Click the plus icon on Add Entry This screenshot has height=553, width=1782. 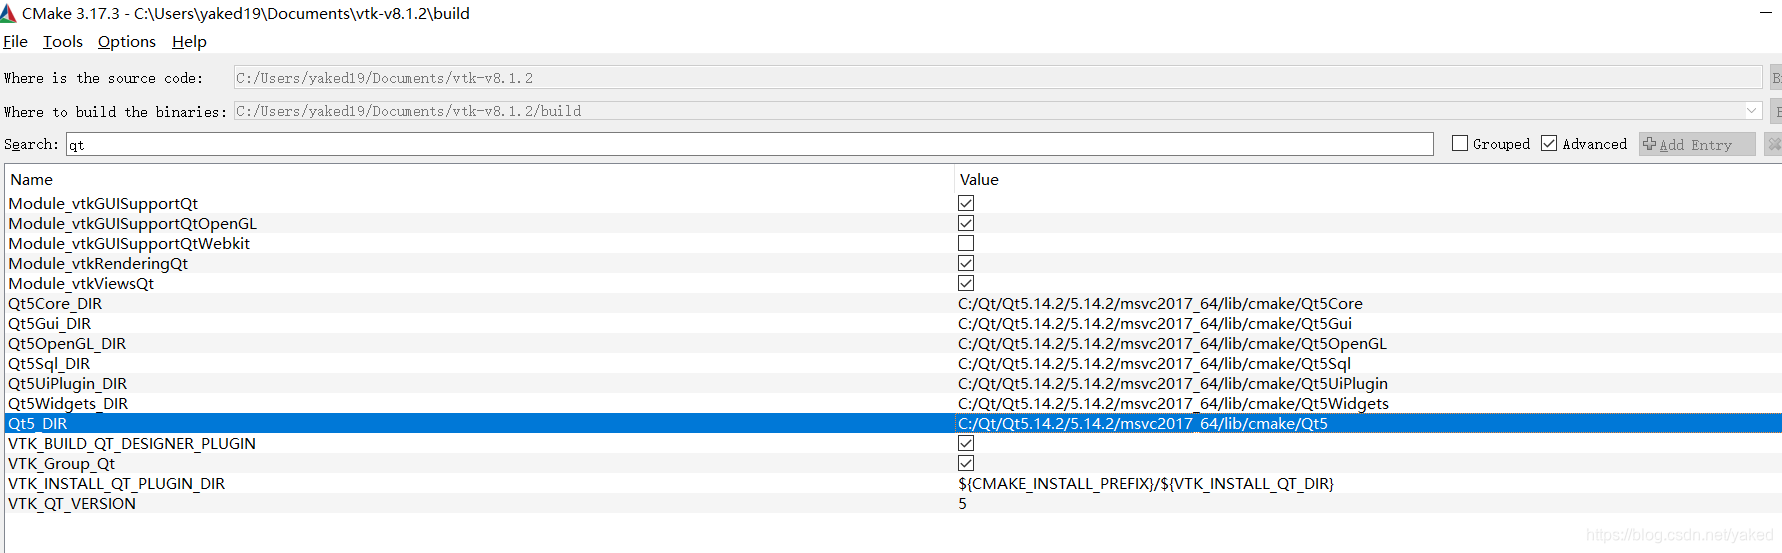[x=1650, y=144]
